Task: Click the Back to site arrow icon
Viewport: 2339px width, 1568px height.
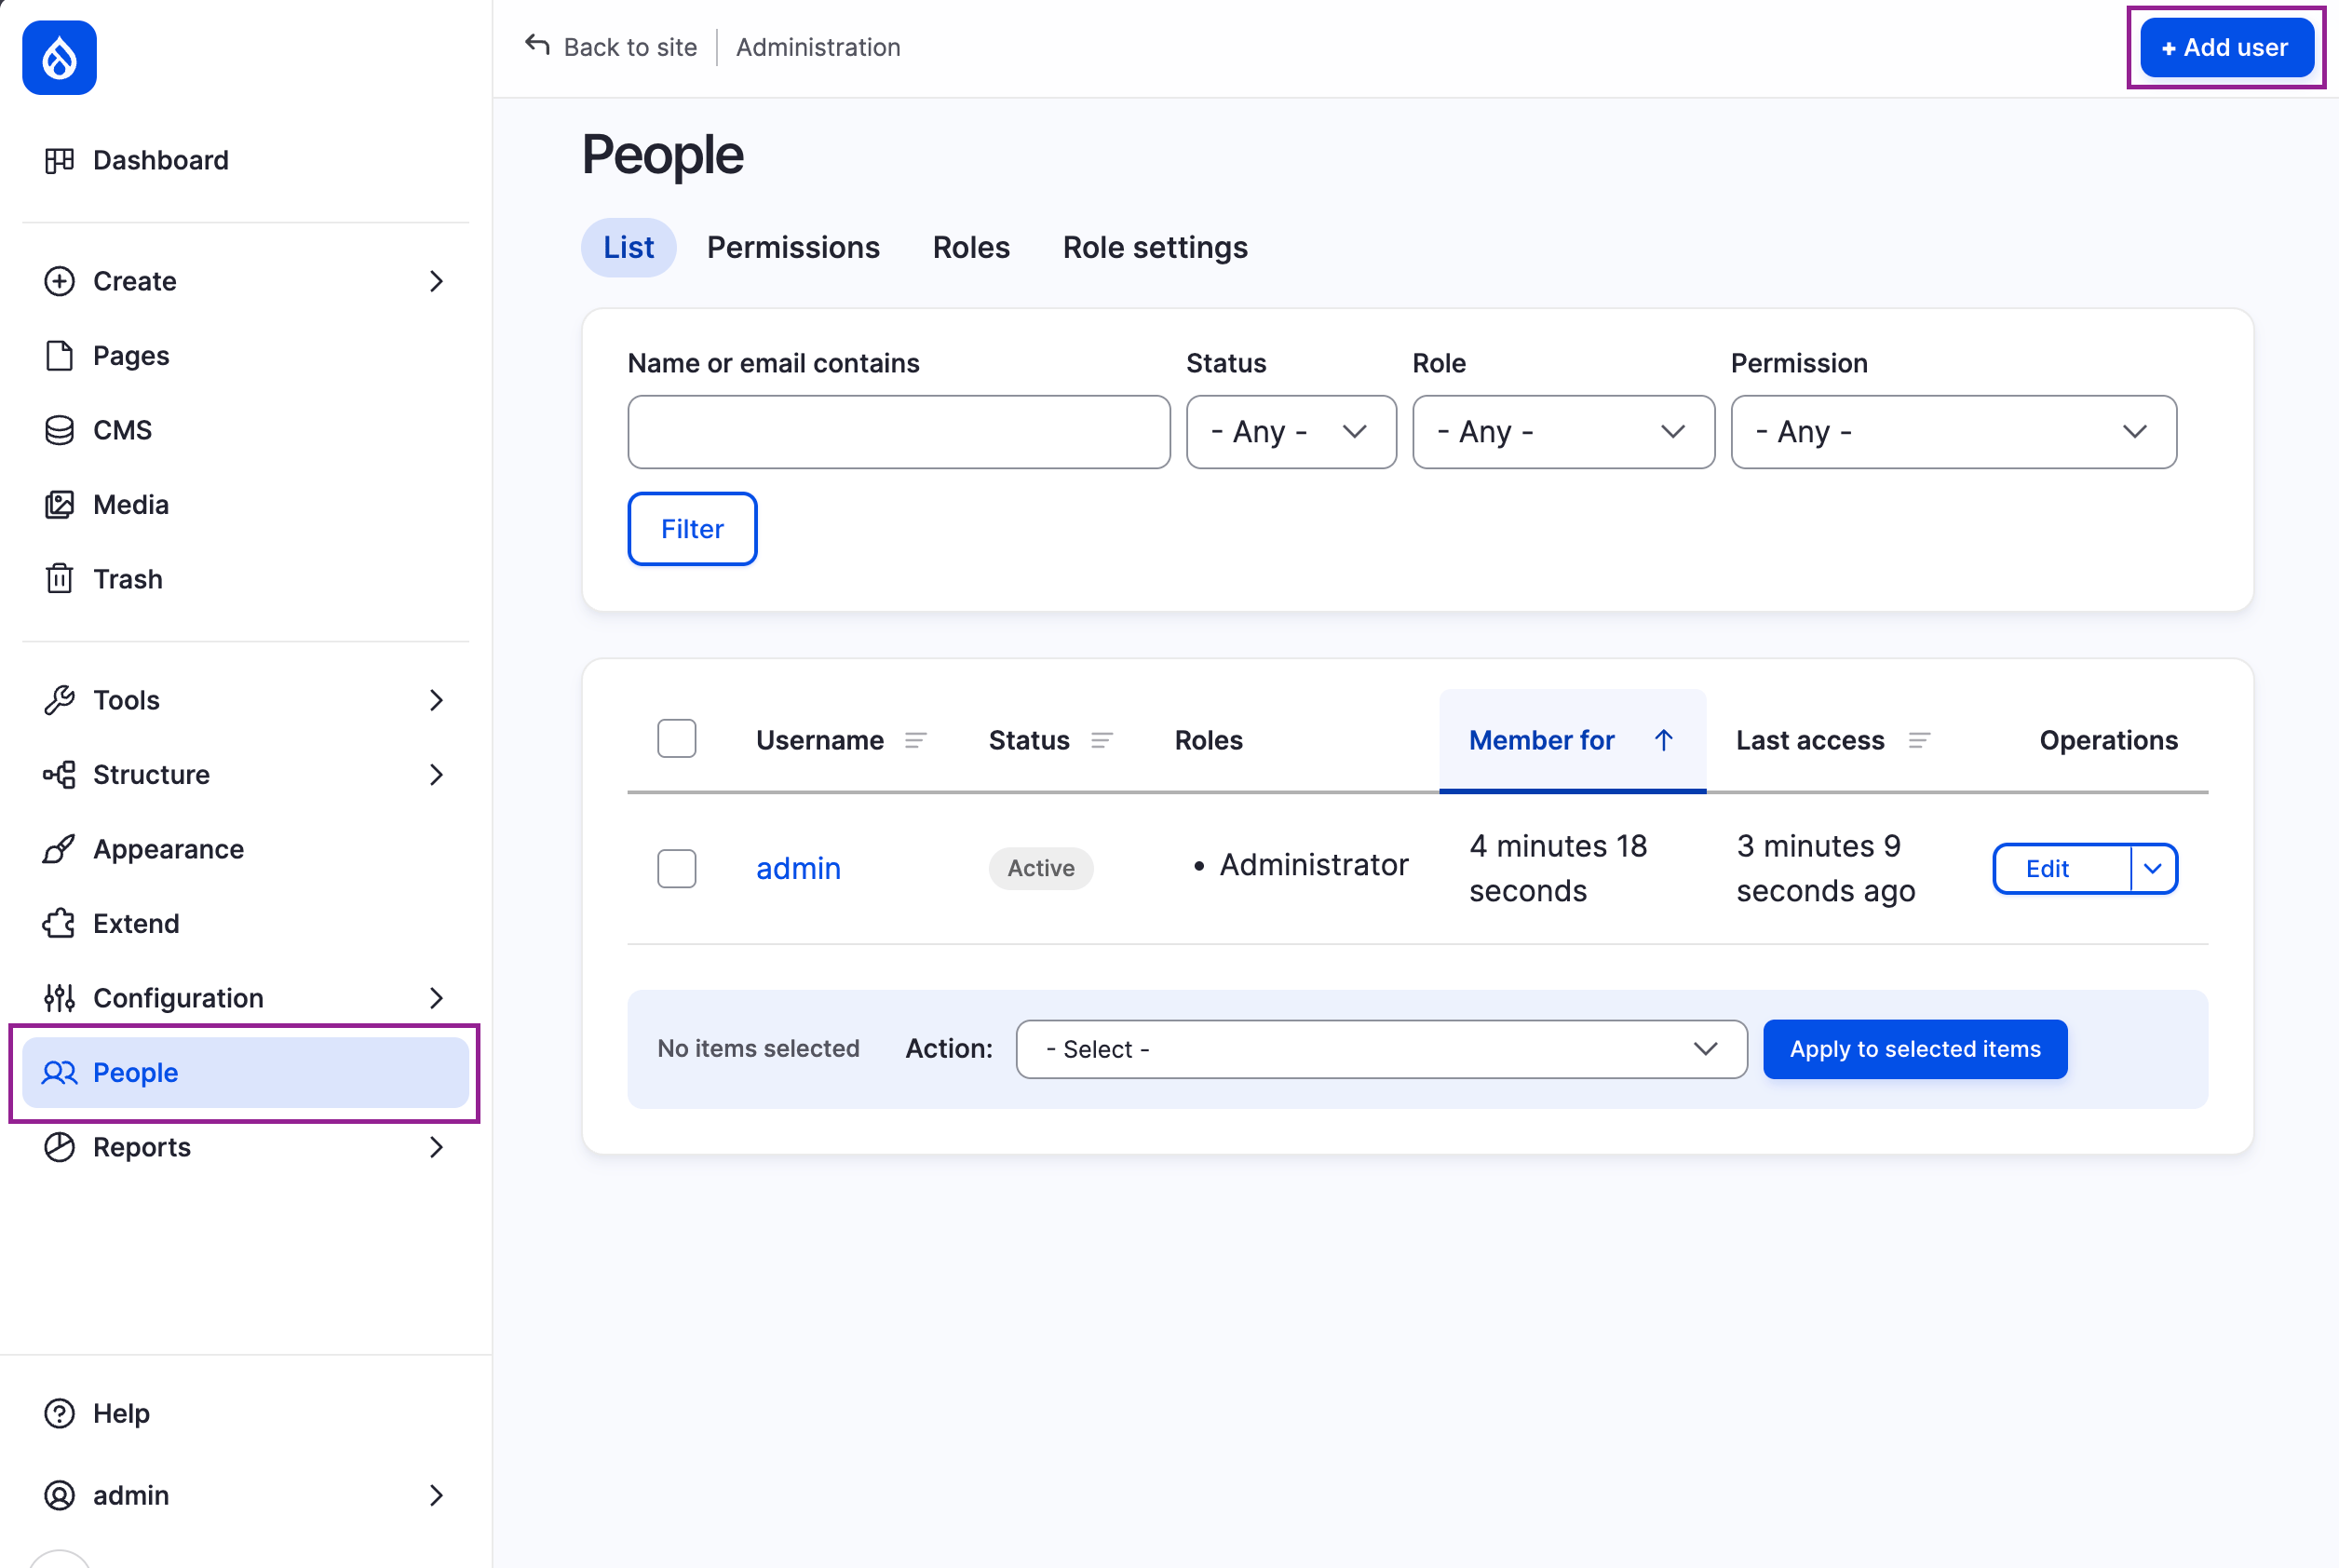Action: click(x=537, y=45)
